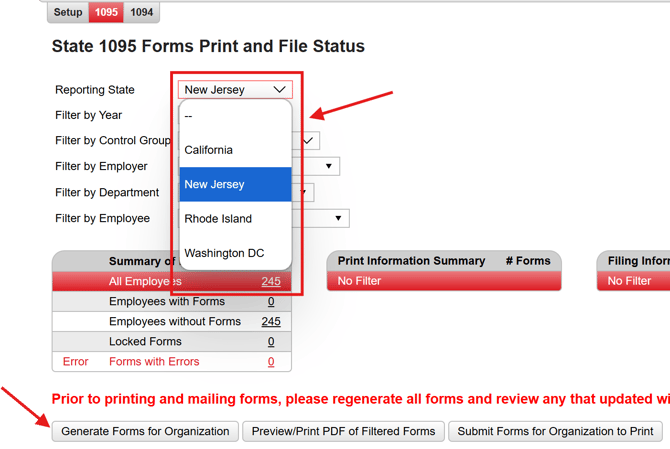Image resolution: width=670 pixels, height=449 pixels.
Task: Select the blank '--' state option
Action: (x=236, y=116)
